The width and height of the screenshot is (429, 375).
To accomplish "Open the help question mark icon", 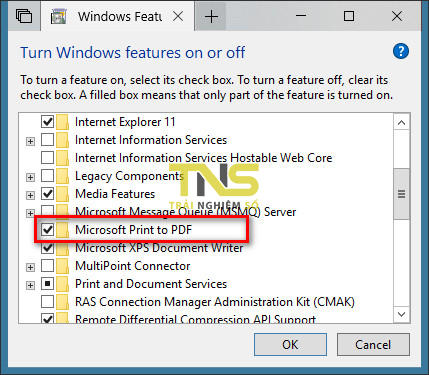I will pyautogui.click(x=401, y=52).
